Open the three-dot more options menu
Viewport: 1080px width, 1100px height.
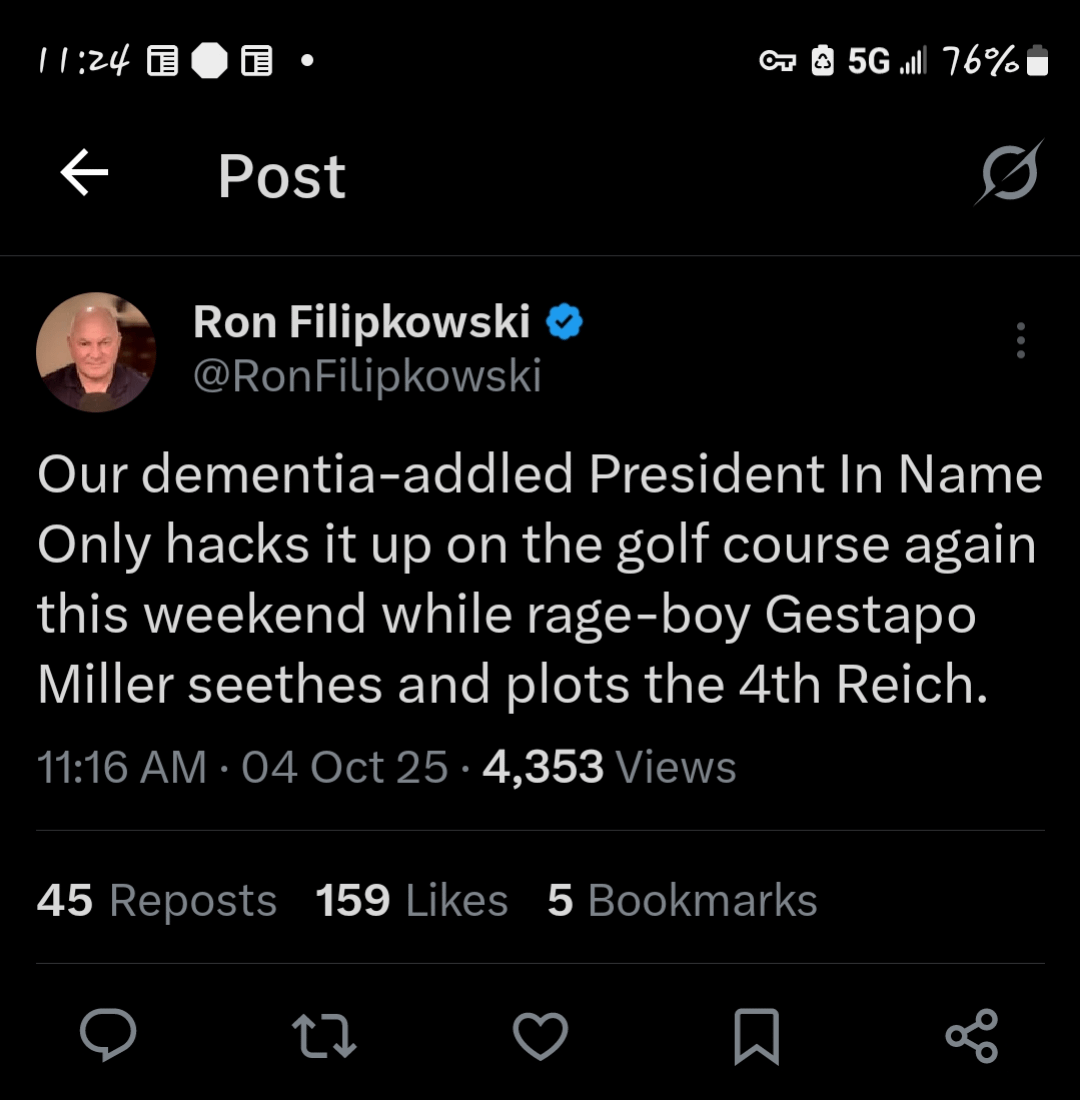tap(1020, 341)
